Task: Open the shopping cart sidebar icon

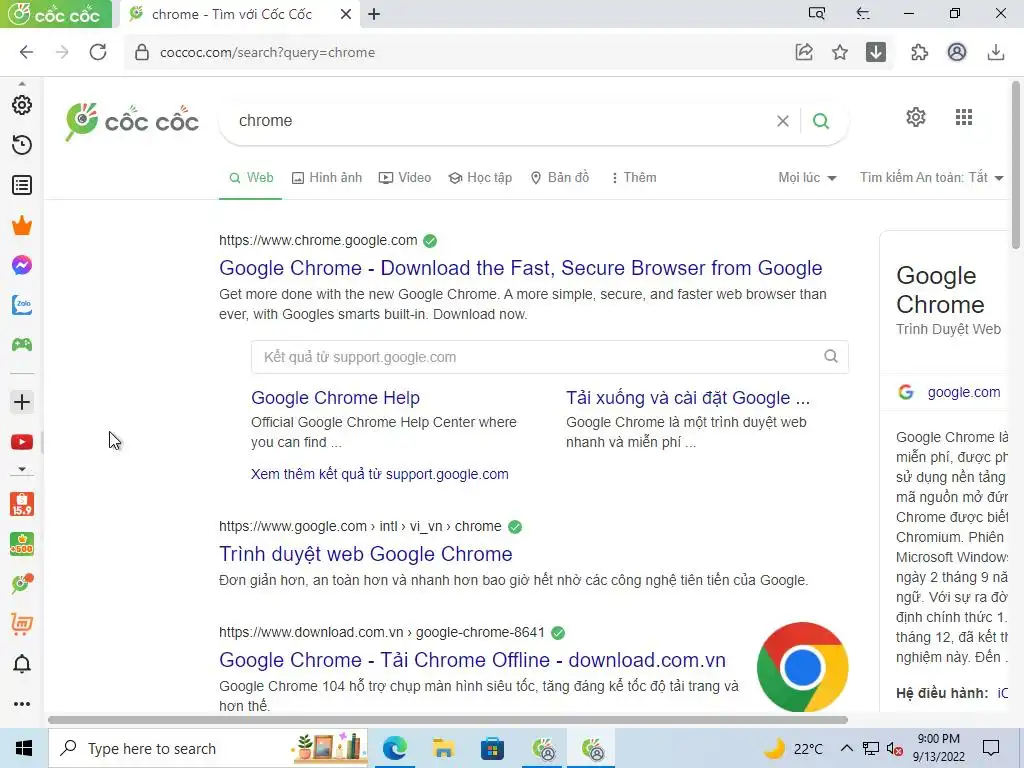Action: [x=22, y=624]
